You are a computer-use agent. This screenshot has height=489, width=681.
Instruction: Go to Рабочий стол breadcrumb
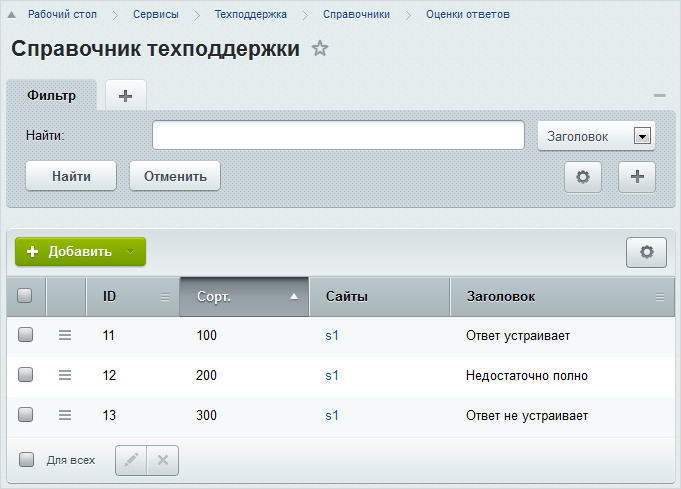pyautogui.click(x=62, y=14)
